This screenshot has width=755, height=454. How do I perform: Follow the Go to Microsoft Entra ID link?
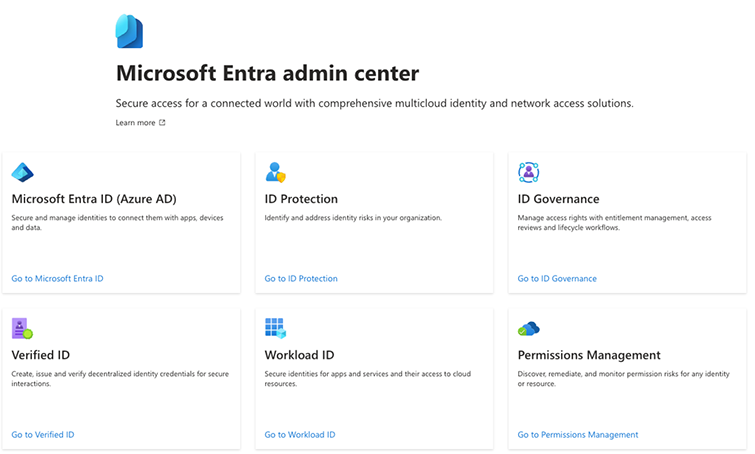point(57,279)
